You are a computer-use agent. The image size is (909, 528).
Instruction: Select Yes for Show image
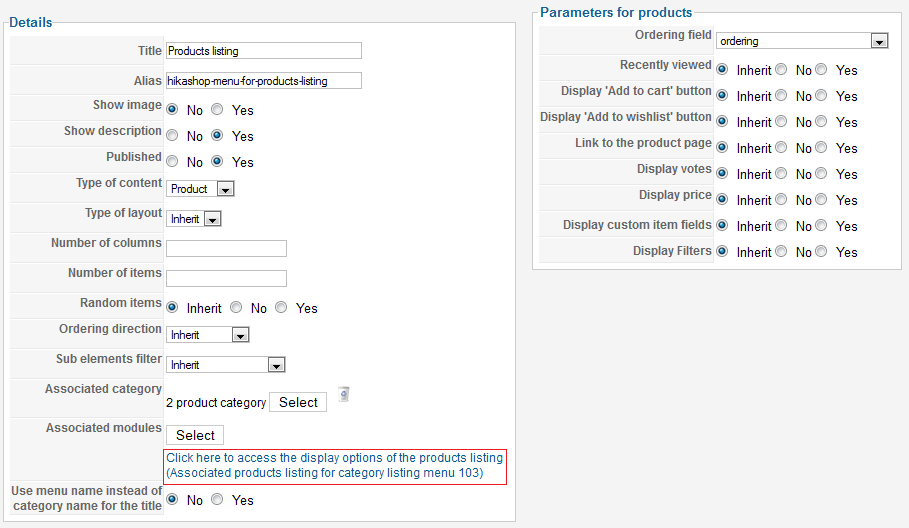pyautogui.click(x=217, y=110)
